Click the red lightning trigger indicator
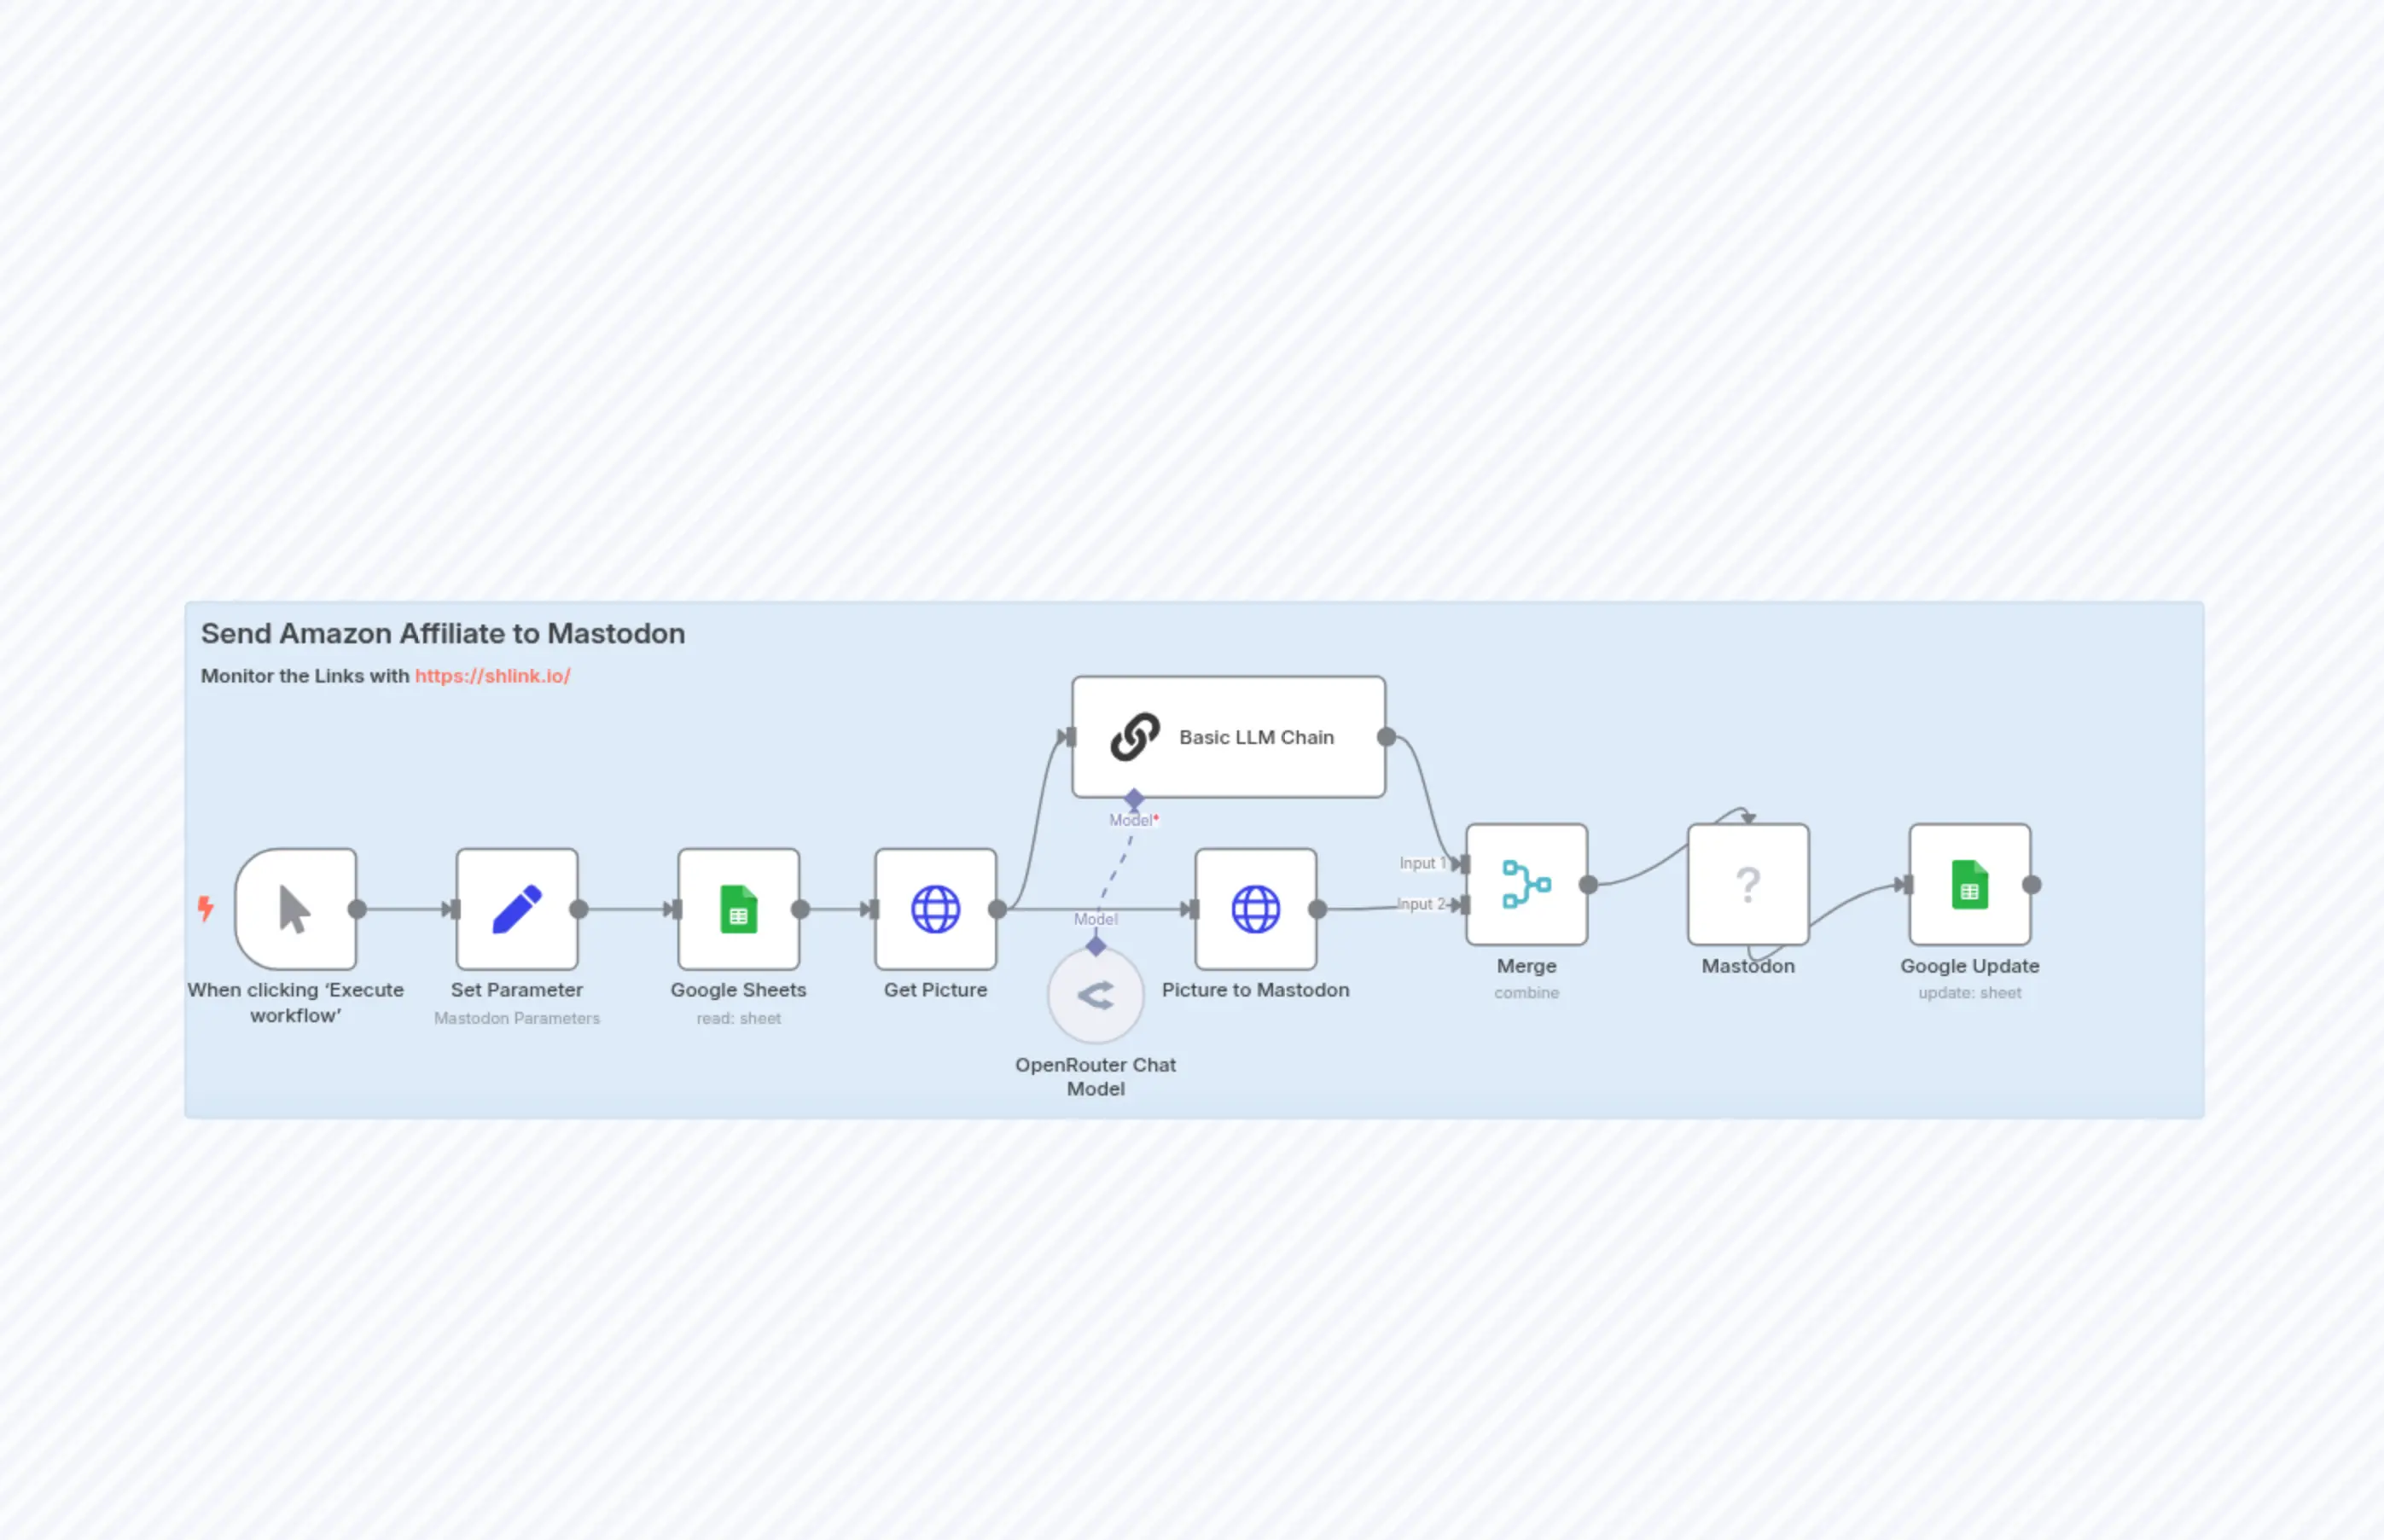2384x1540 pixels. 205,908
